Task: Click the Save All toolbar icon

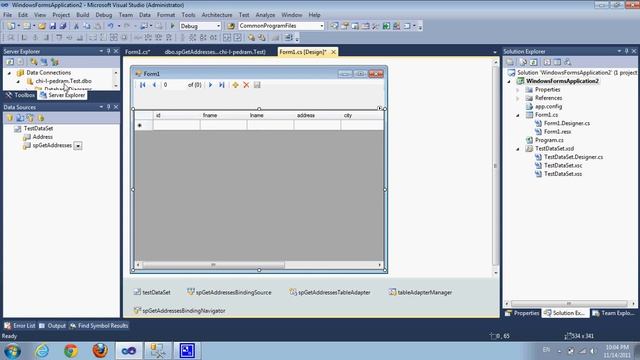Action: pyautogui.click(x=63, y=26)
